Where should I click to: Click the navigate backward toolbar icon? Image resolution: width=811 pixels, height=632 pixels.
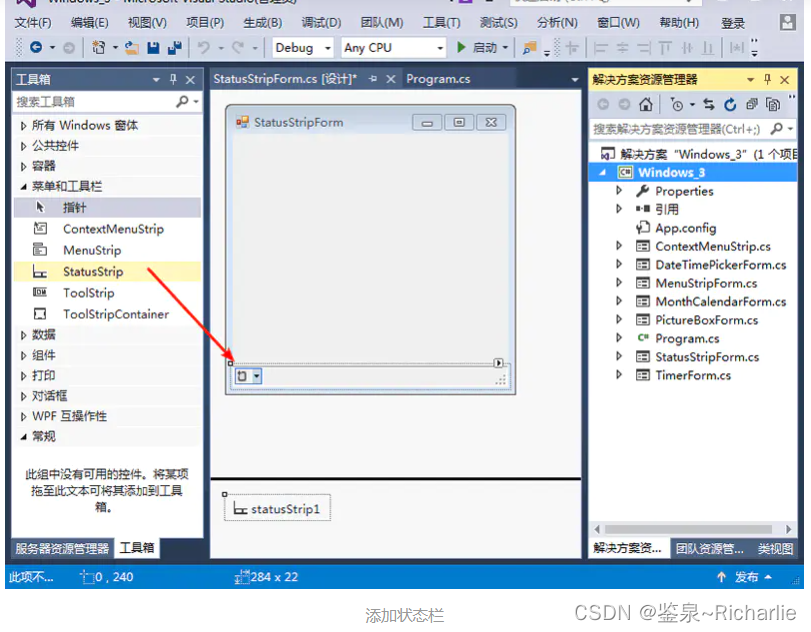[x=36, y=48]
